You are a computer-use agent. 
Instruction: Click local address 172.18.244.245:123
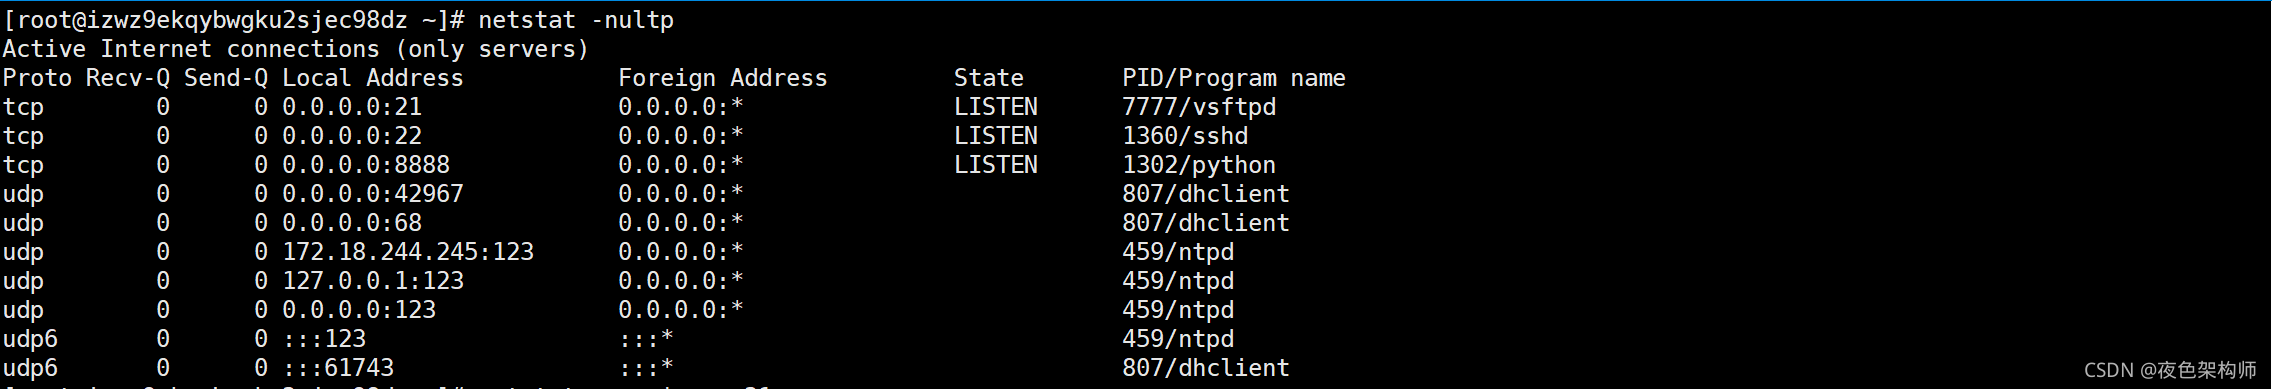coord(408,252)
